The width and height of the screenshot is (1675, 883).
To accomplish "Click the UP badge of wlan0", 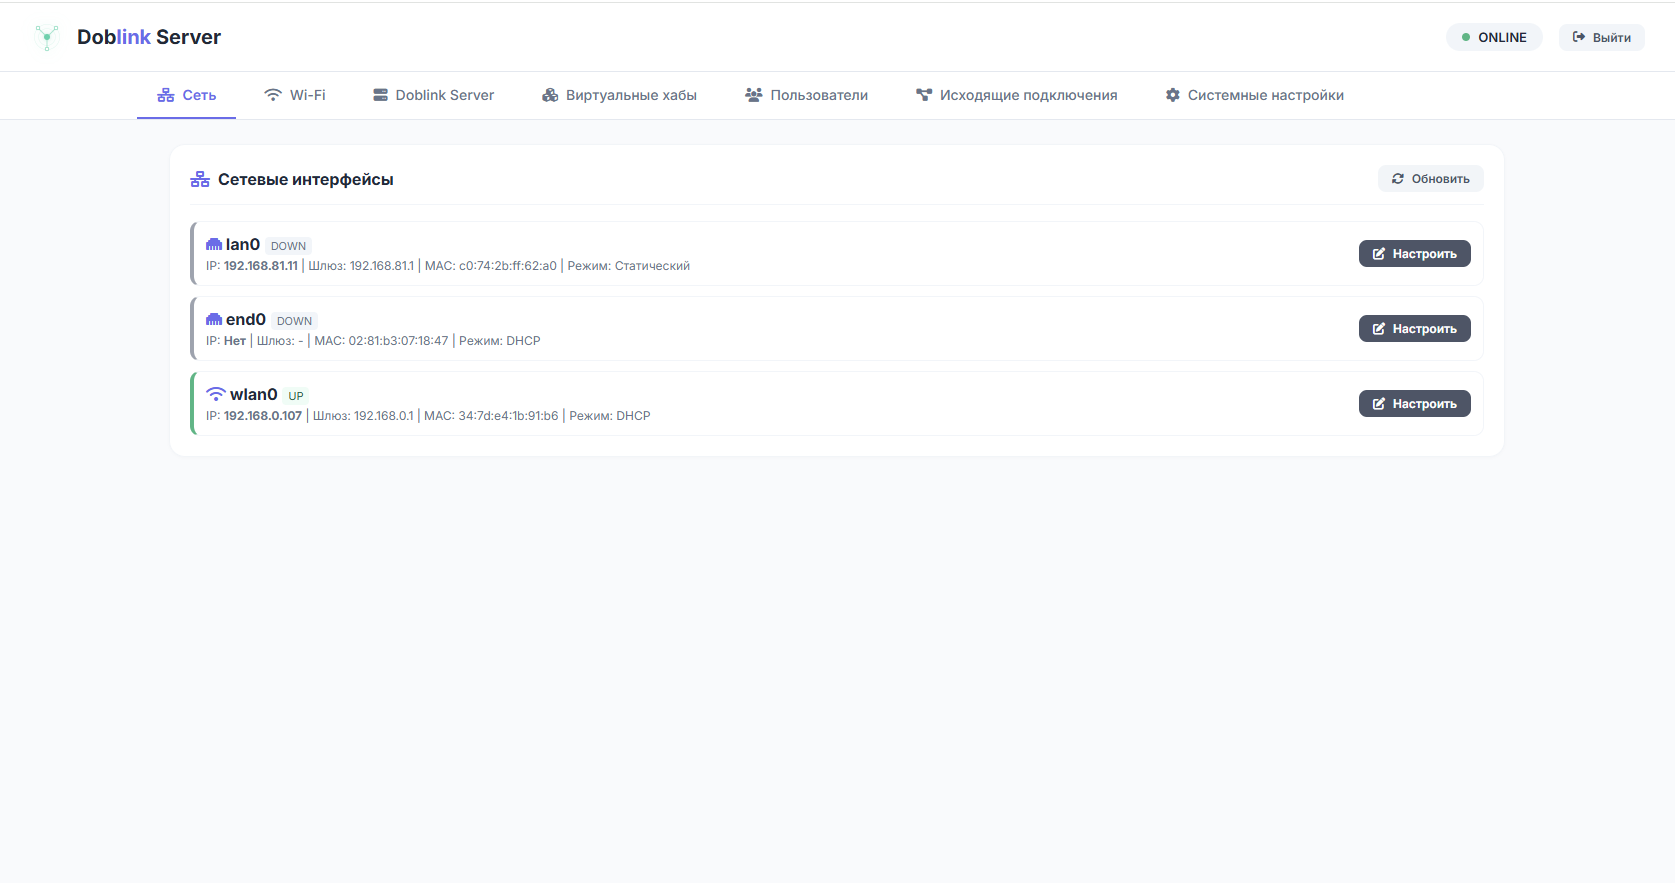I will coord(296,396).
